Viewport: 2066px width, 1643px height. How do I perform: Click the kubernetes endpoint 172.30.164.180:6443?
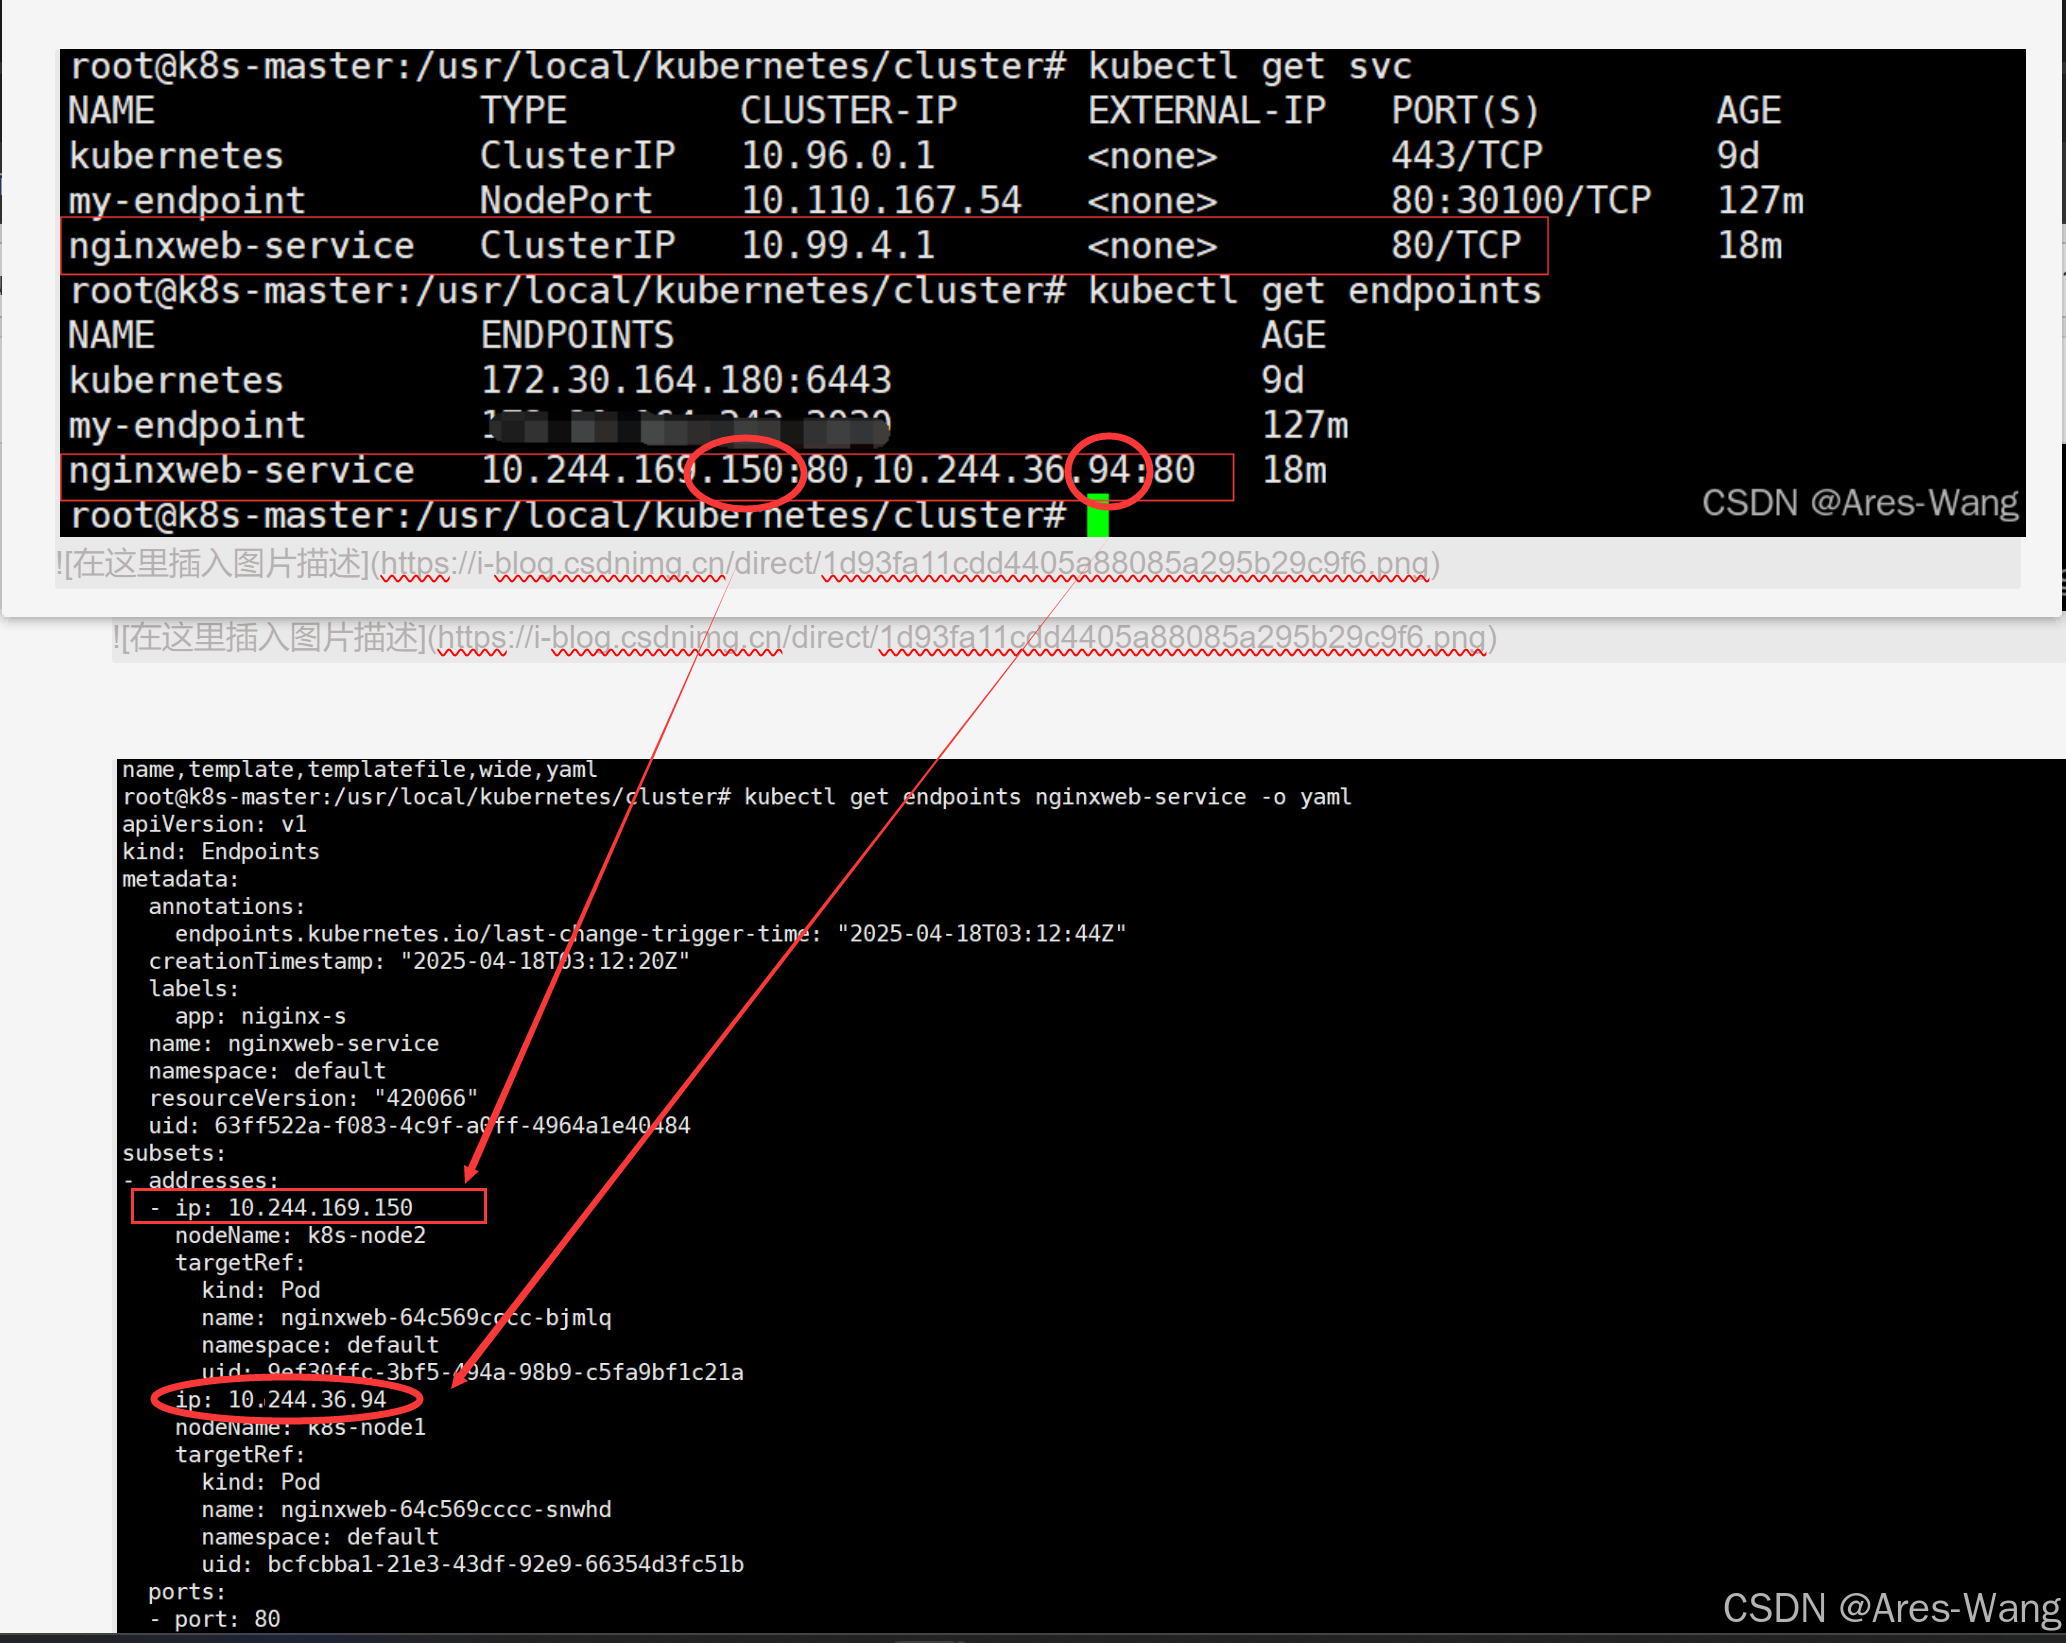coord(686,381)
